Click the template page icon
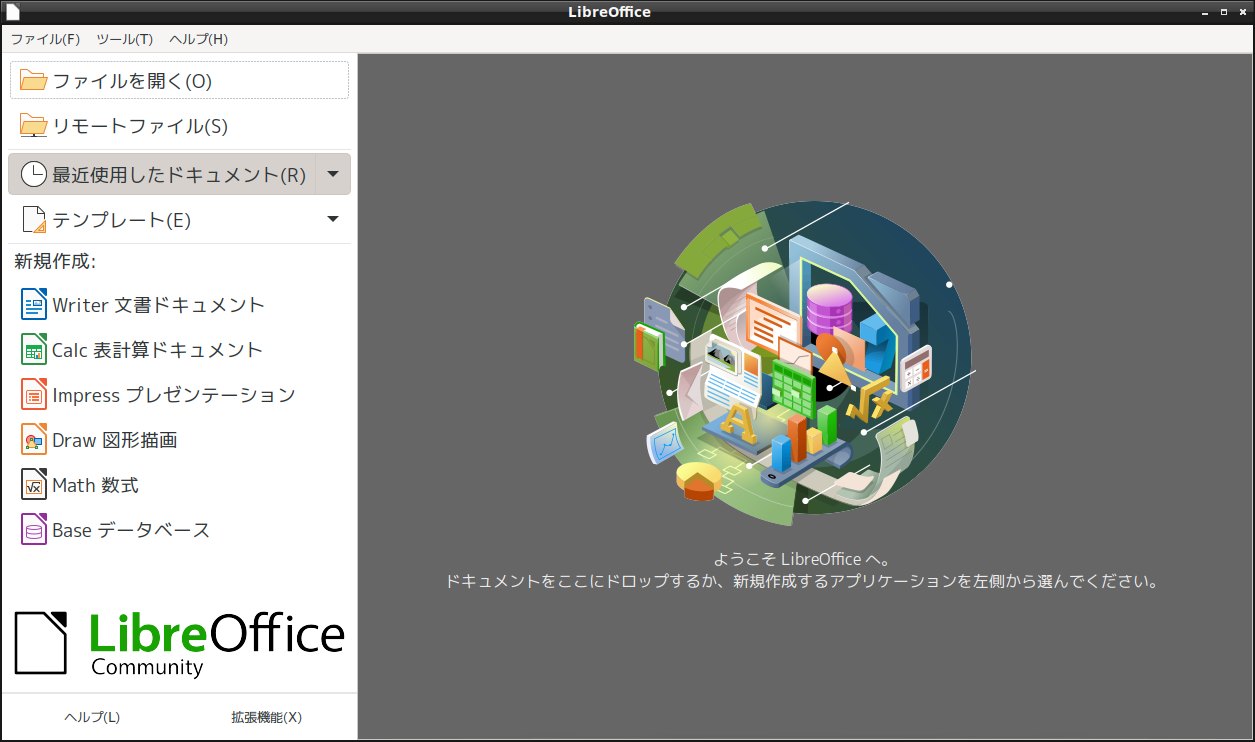 [x=34, y=220]
